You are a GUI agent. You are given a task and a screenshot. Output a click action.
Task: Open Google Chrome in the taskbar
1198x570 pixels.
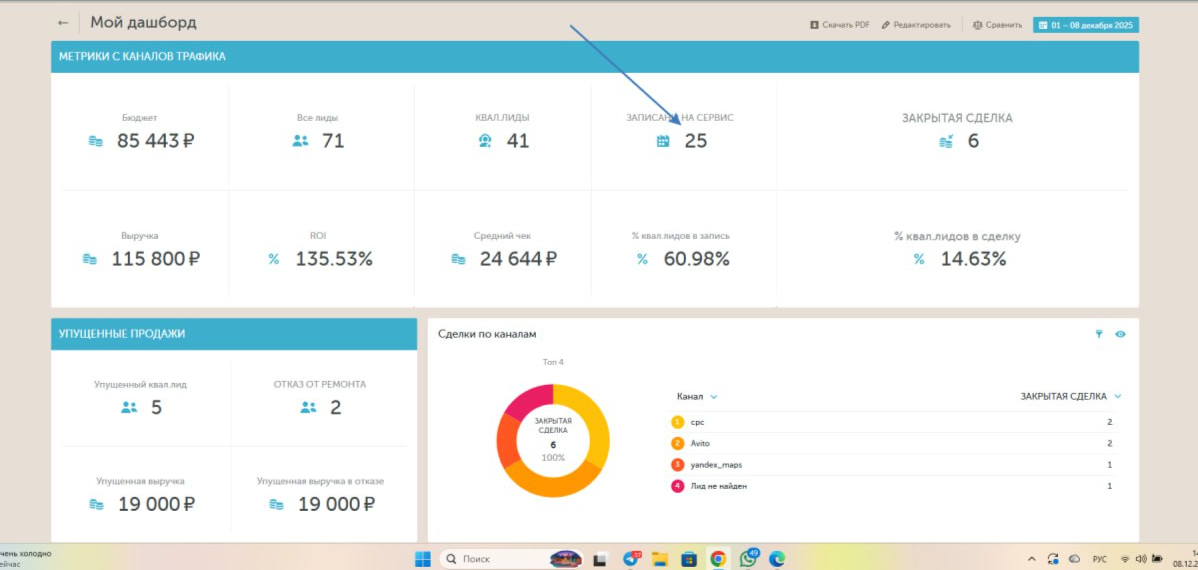pyautogui.click(x=717, y=559)
